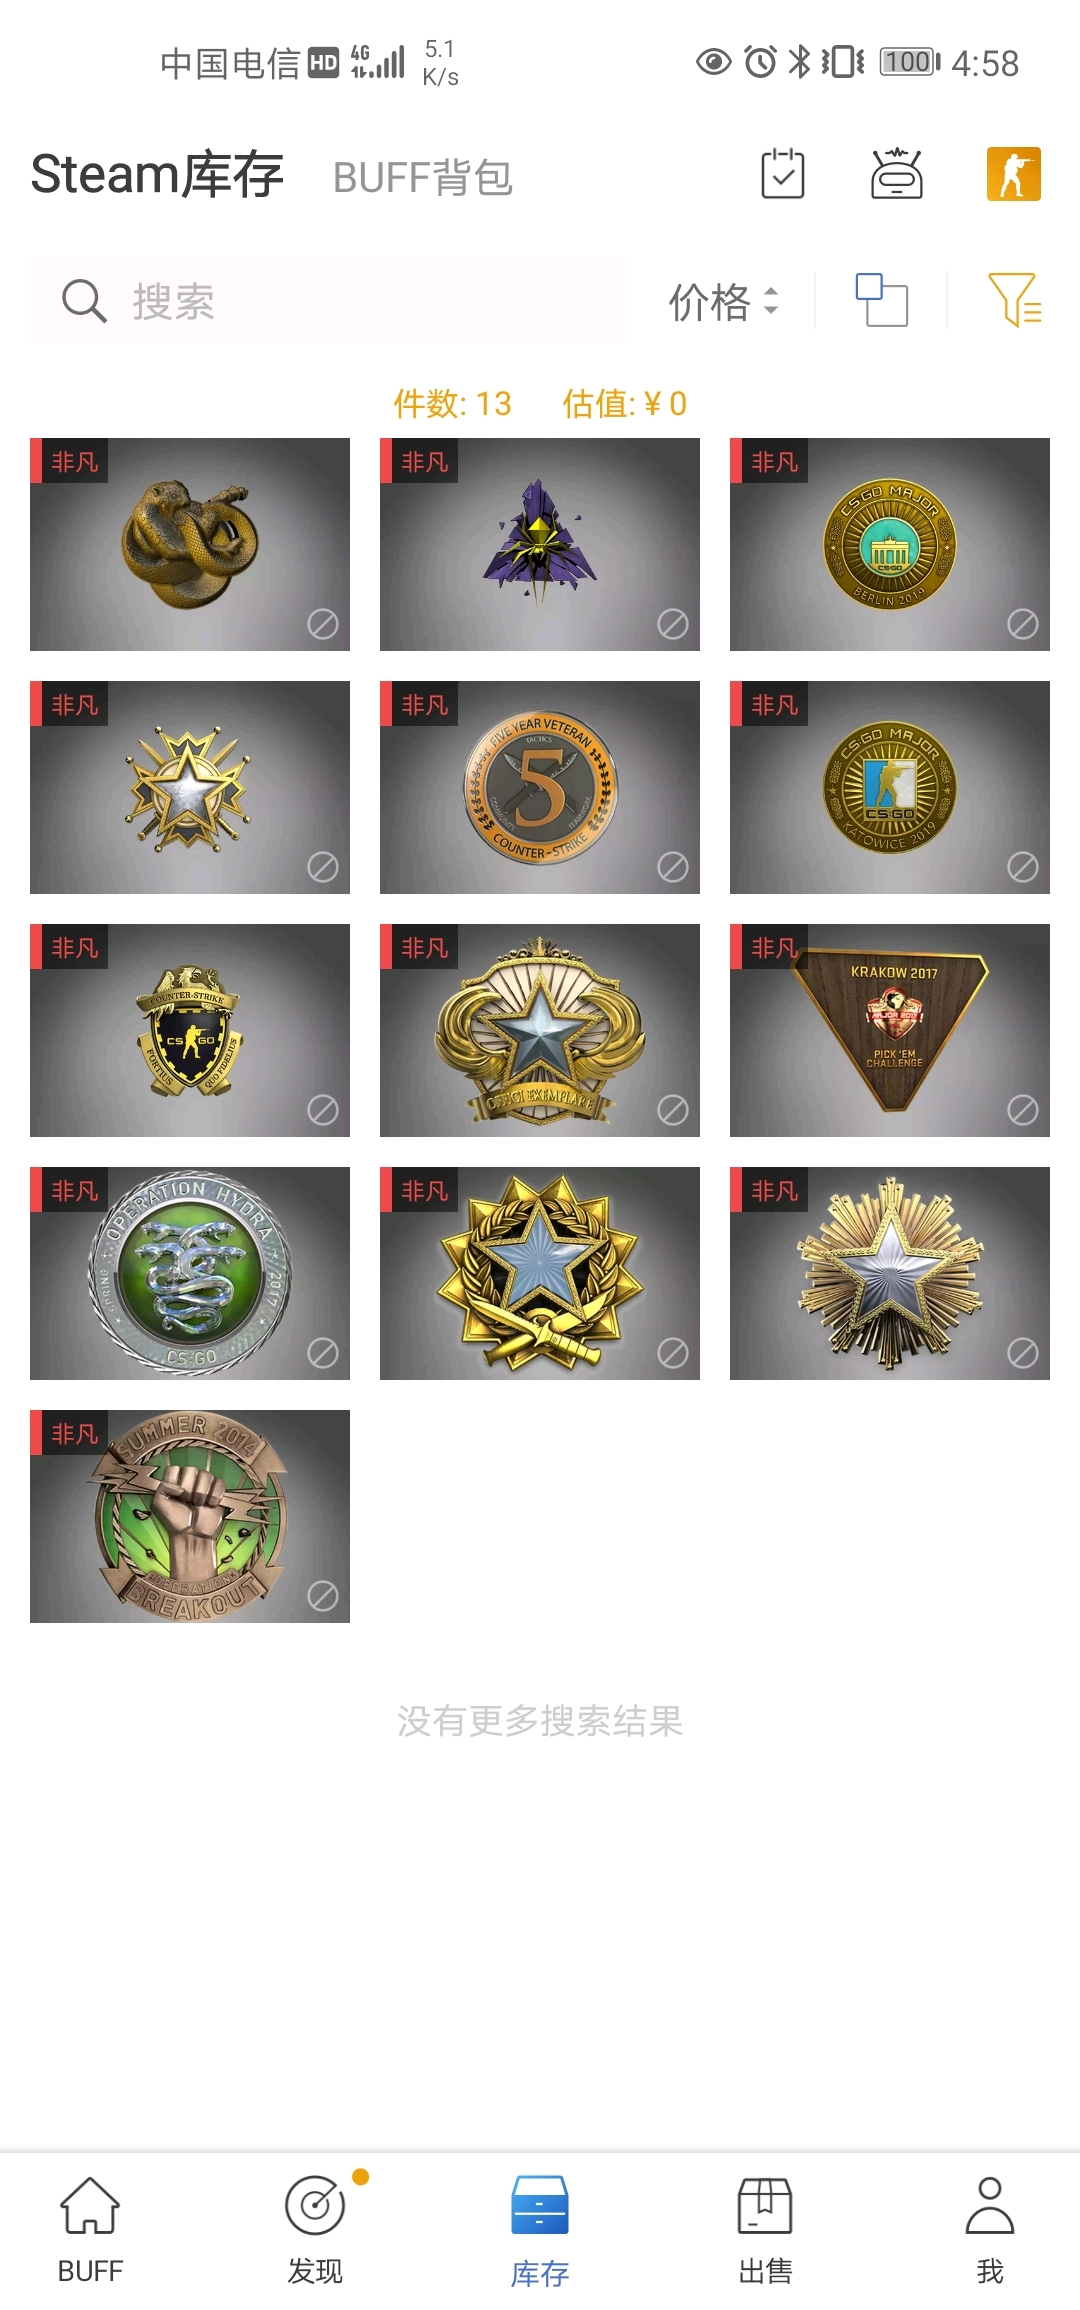Screen dimensions: 1080x2310
Task: Select the Summer 2014 Breakout coin
Action: tap(190, 1516)
